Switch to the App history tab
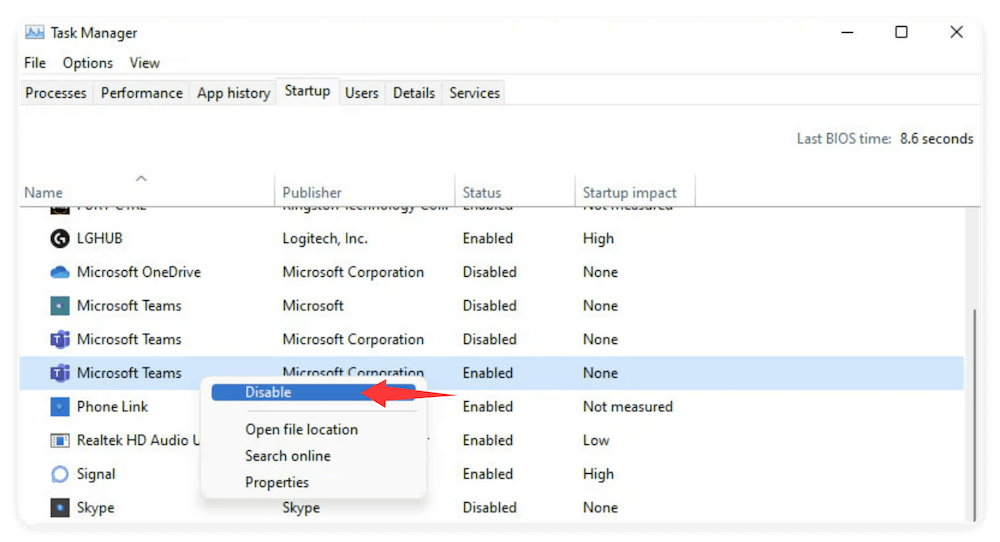Screen dimensions: 1000x542 (x=233, y=93)
